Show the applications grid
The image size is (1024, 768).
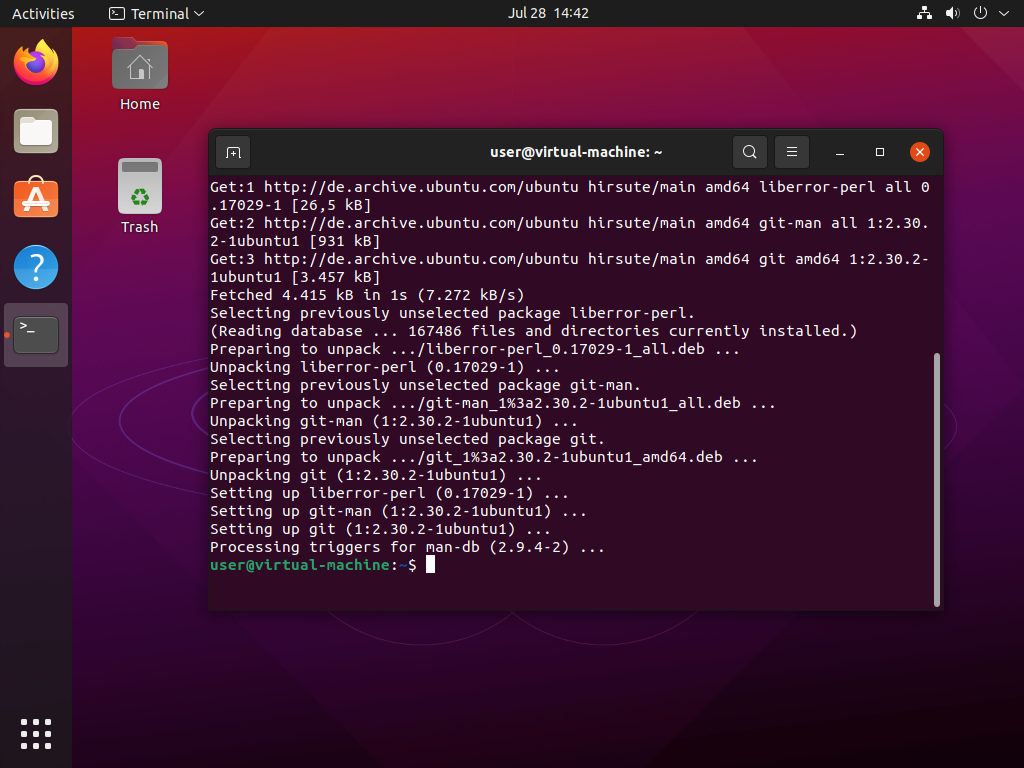click(x=36, y=733)
